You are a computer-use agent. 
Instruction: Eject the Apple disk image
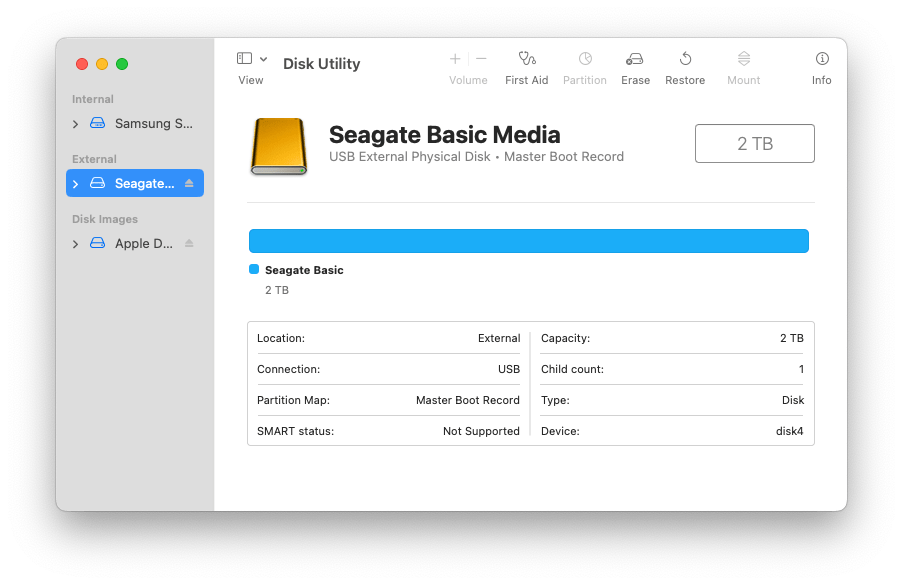coord(189,244)
